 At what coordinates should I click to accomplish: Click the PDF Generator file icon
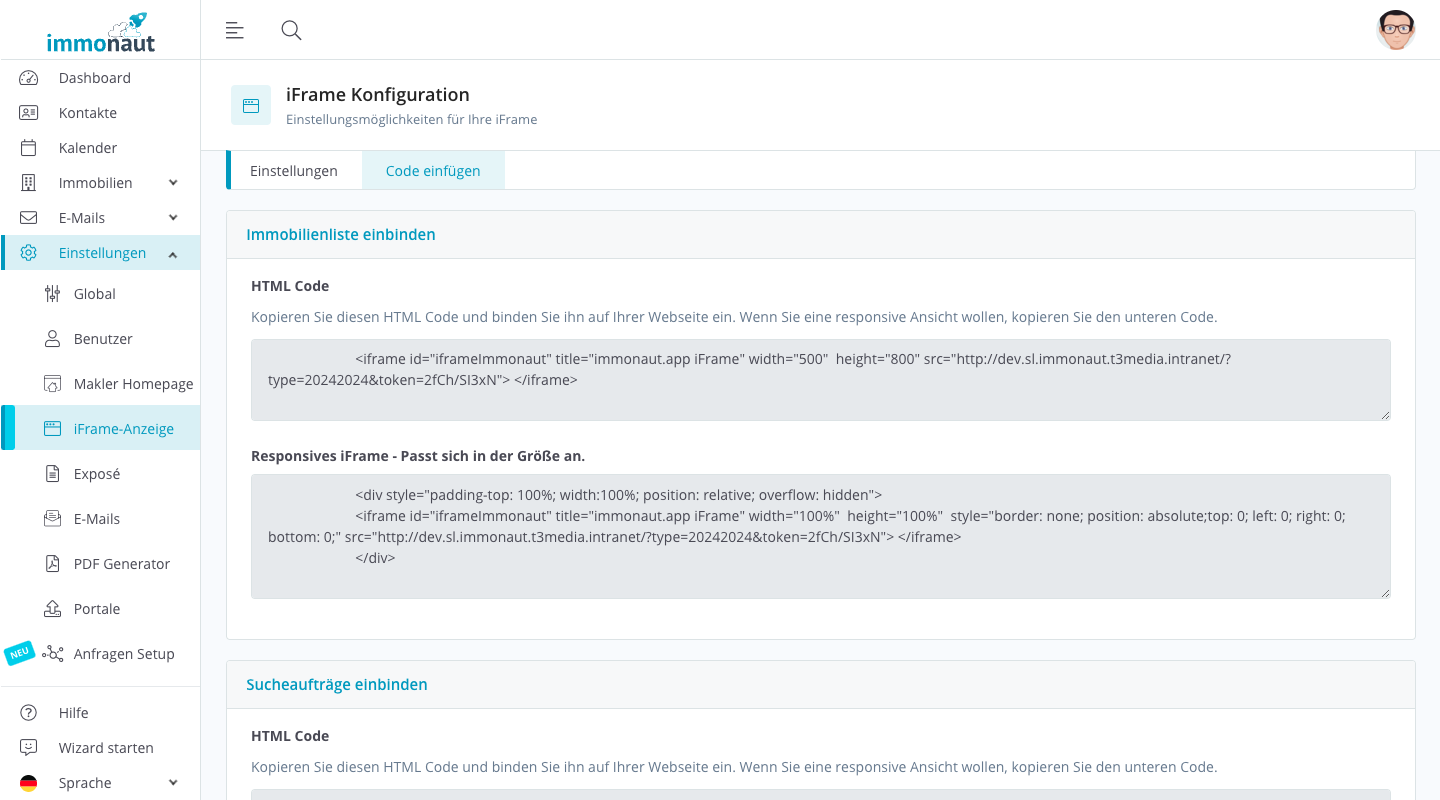(53, 564)
